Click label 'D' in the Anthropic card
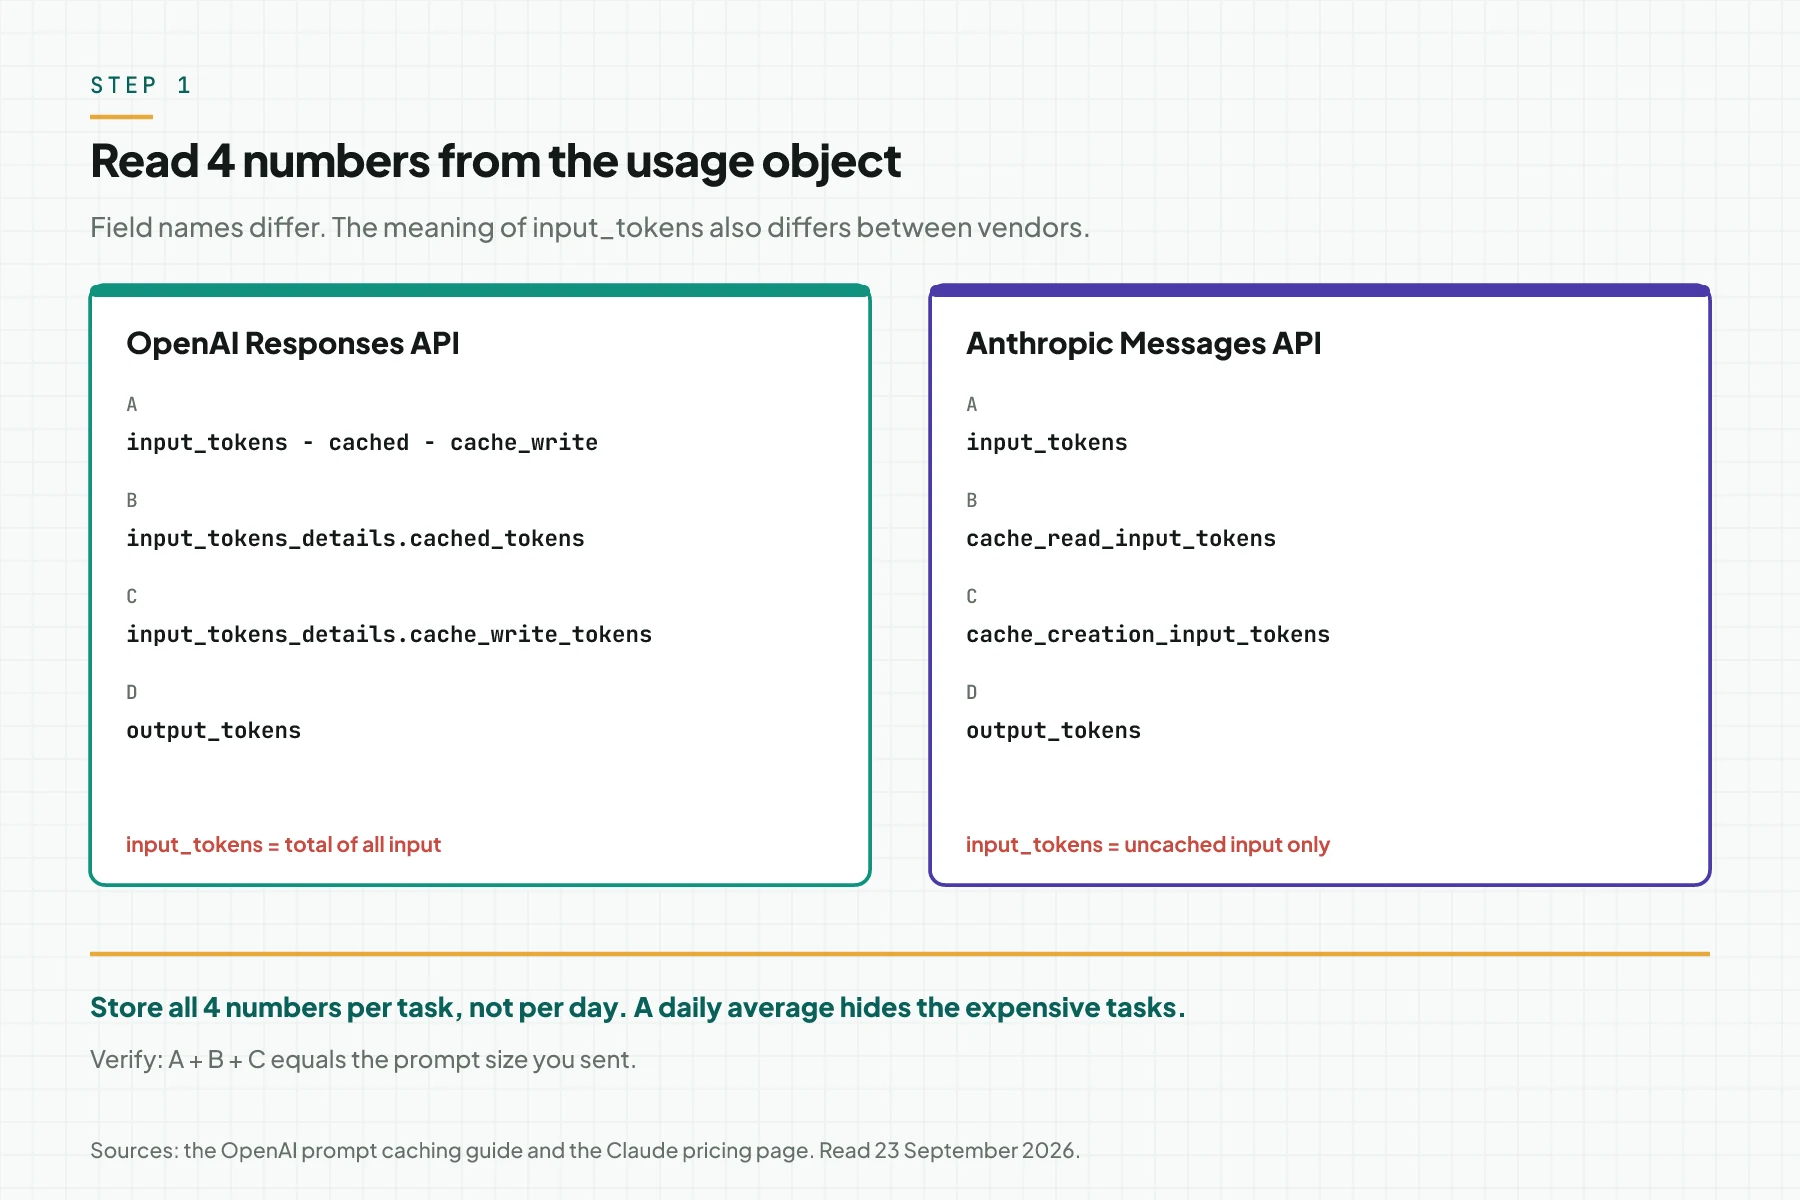Image resolution: width=1800 pixels, height=1200 pixels. (972, 692)
